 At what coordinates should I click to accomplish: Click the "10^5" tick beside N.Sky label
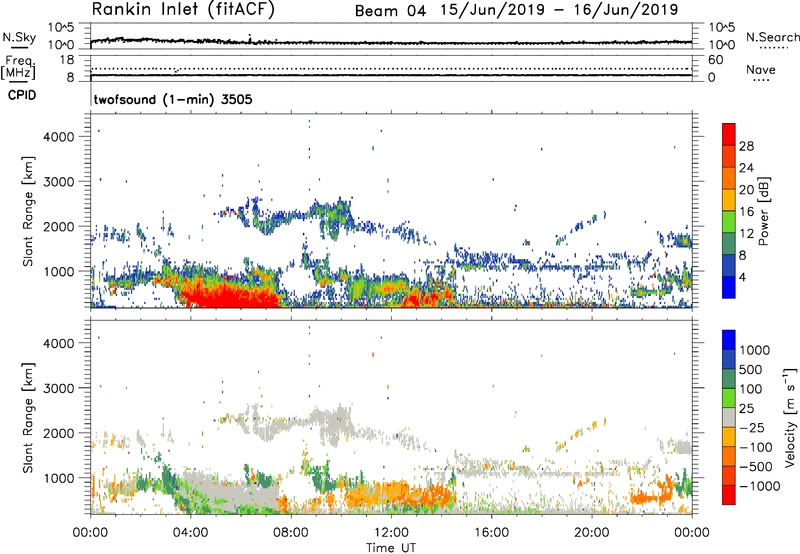61,27
